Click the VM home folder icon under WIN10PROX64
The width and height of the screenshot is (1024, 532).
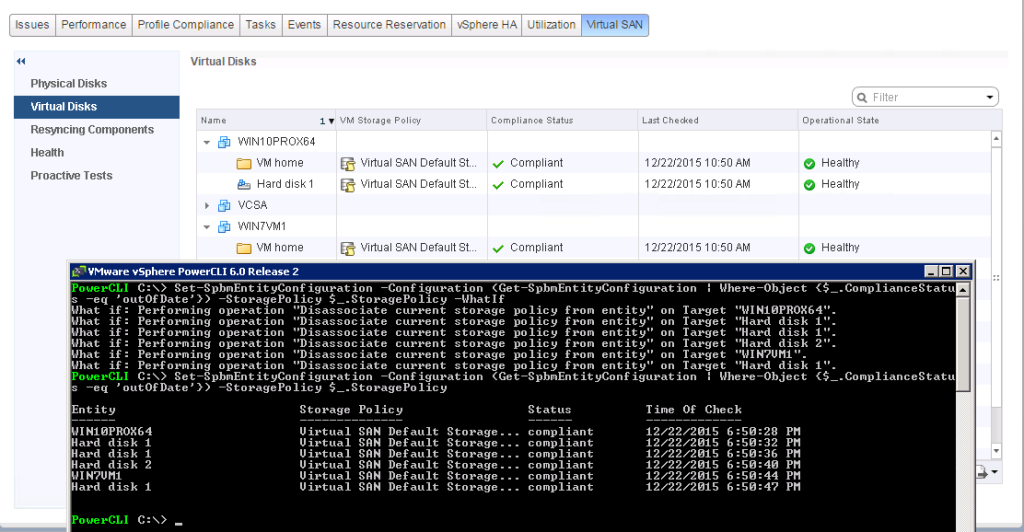(x=243, y=163)
